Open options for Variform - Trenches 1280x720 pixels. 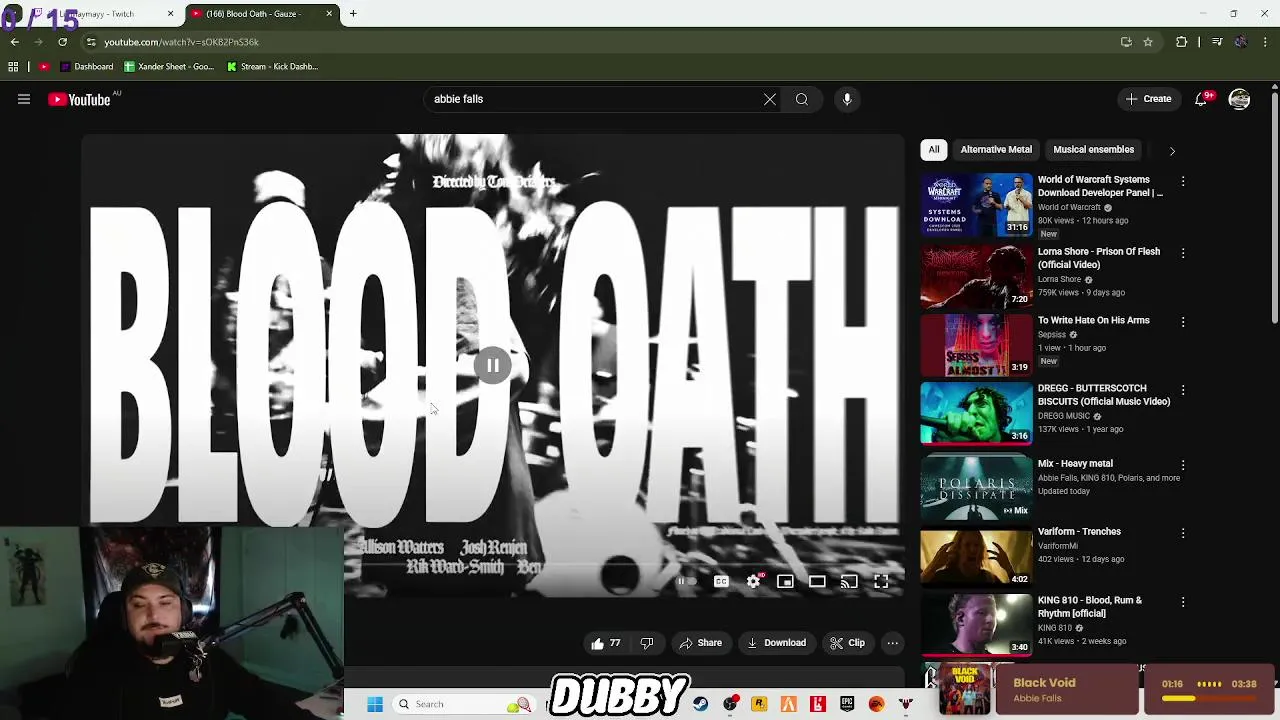tap(1183, 534)
